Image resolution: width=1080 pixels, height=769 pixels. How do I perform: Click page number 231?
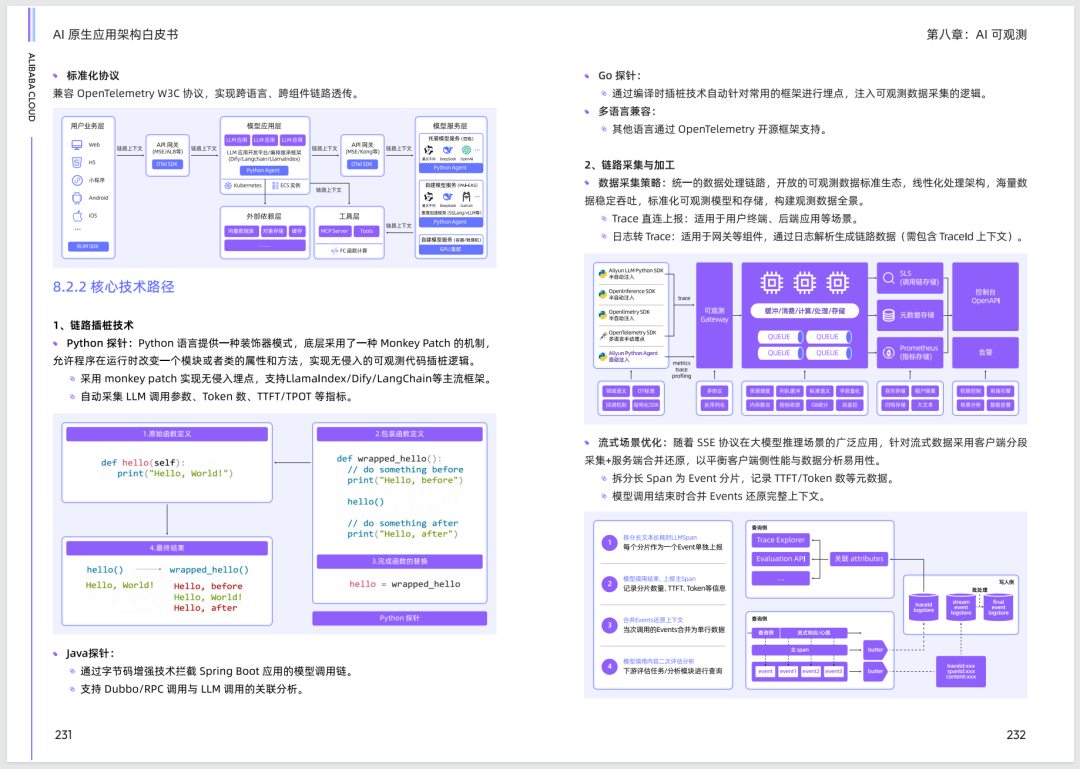tap(63, 735)
